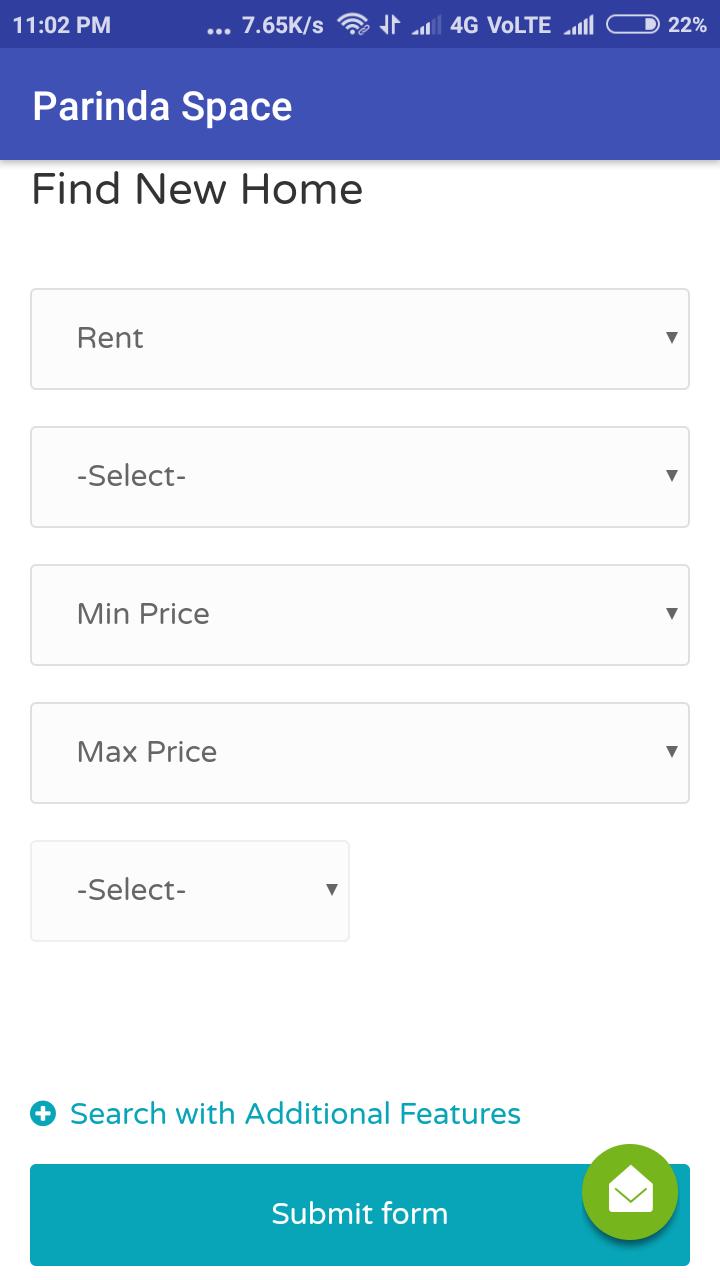Tap the 11:02 PM clock
This screenshot has width=720, height=1280.
point(62,25)
